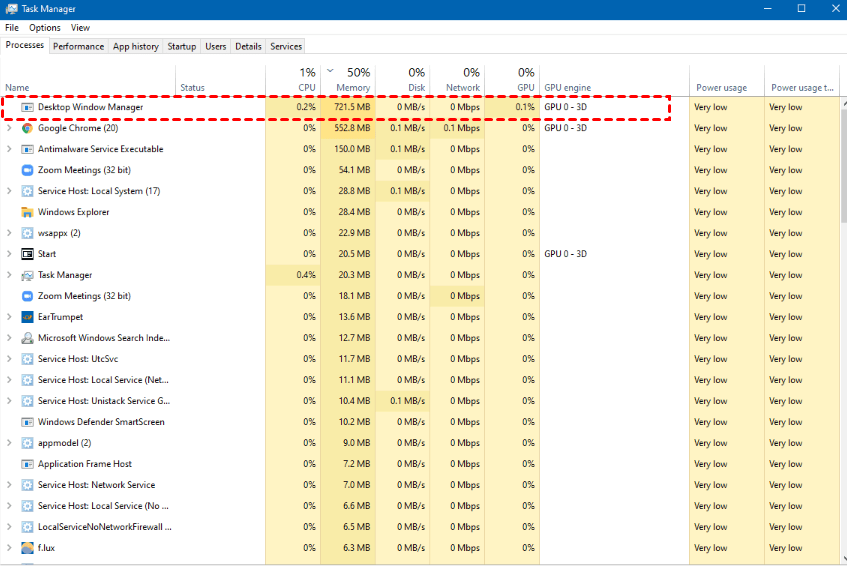Expand the Google Chrome (20) process group
847x573 pixels.
tap(9, 128)
